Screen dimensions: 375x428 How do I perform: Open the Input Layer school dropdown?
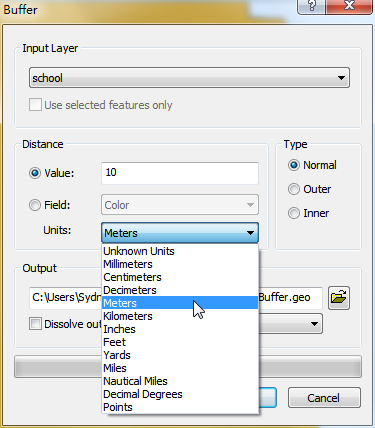coord(189,78)
